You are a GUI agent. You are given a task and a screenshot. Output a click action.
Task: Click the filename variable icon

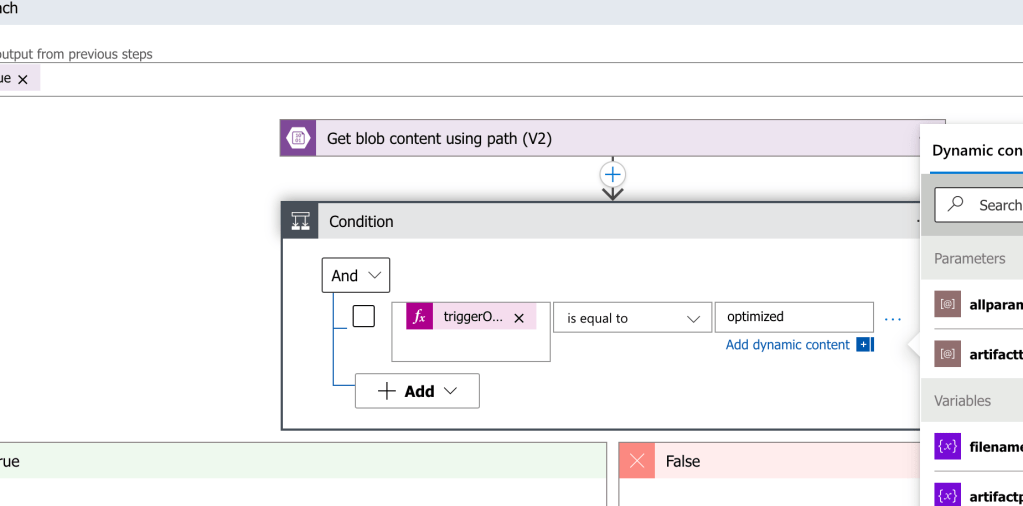pyautogui.click(x=947, y=447)
